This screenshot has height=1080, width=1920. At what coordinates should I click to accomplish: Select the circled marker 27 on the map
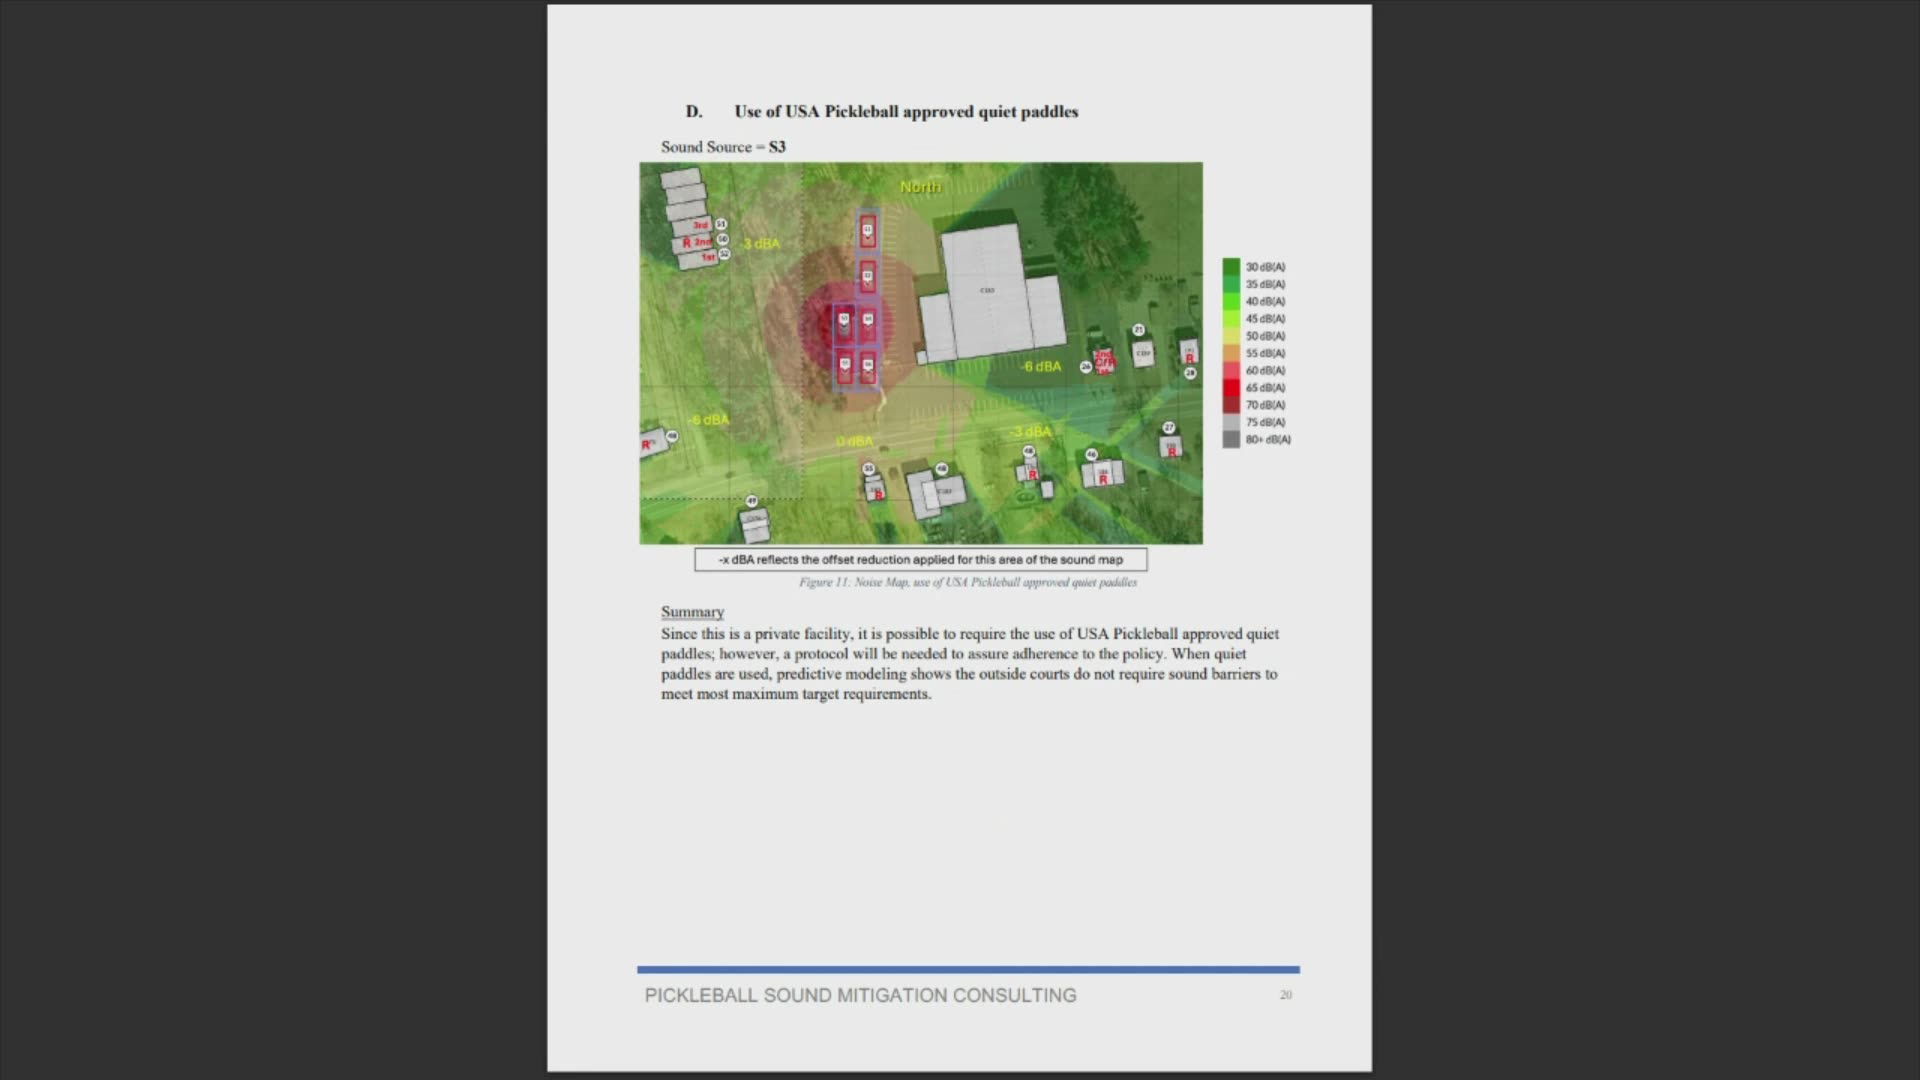pyautogui.click(x=1168, y=428)
